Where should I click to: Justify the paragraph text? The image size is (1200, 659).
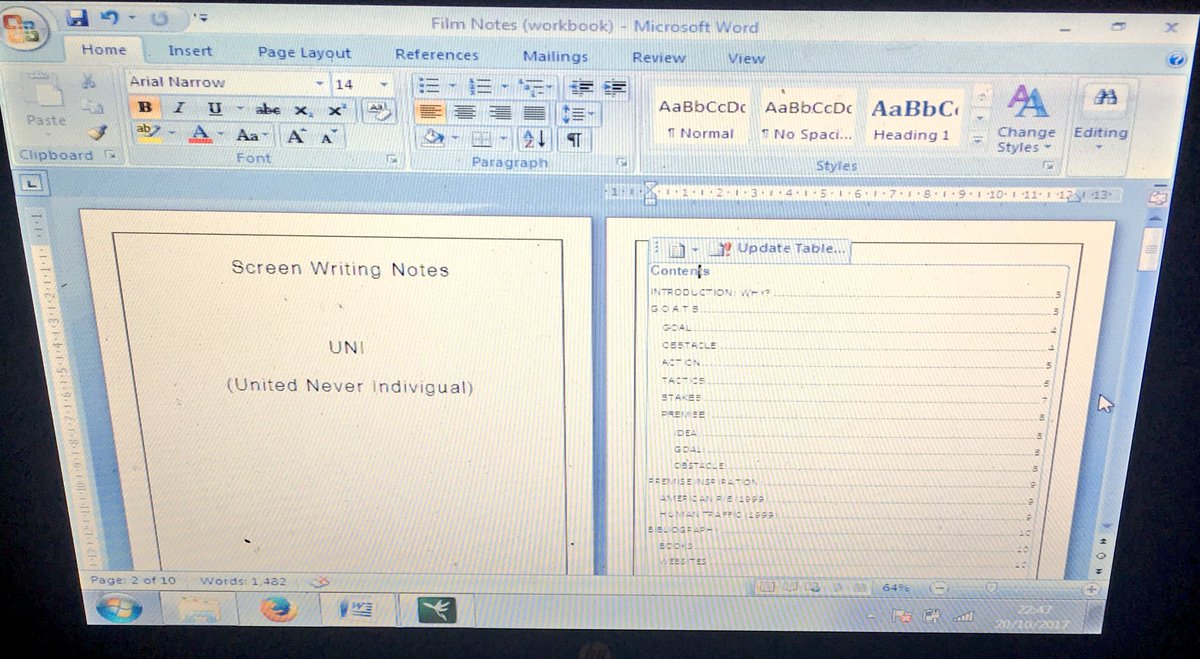click(x=535, y=112)
